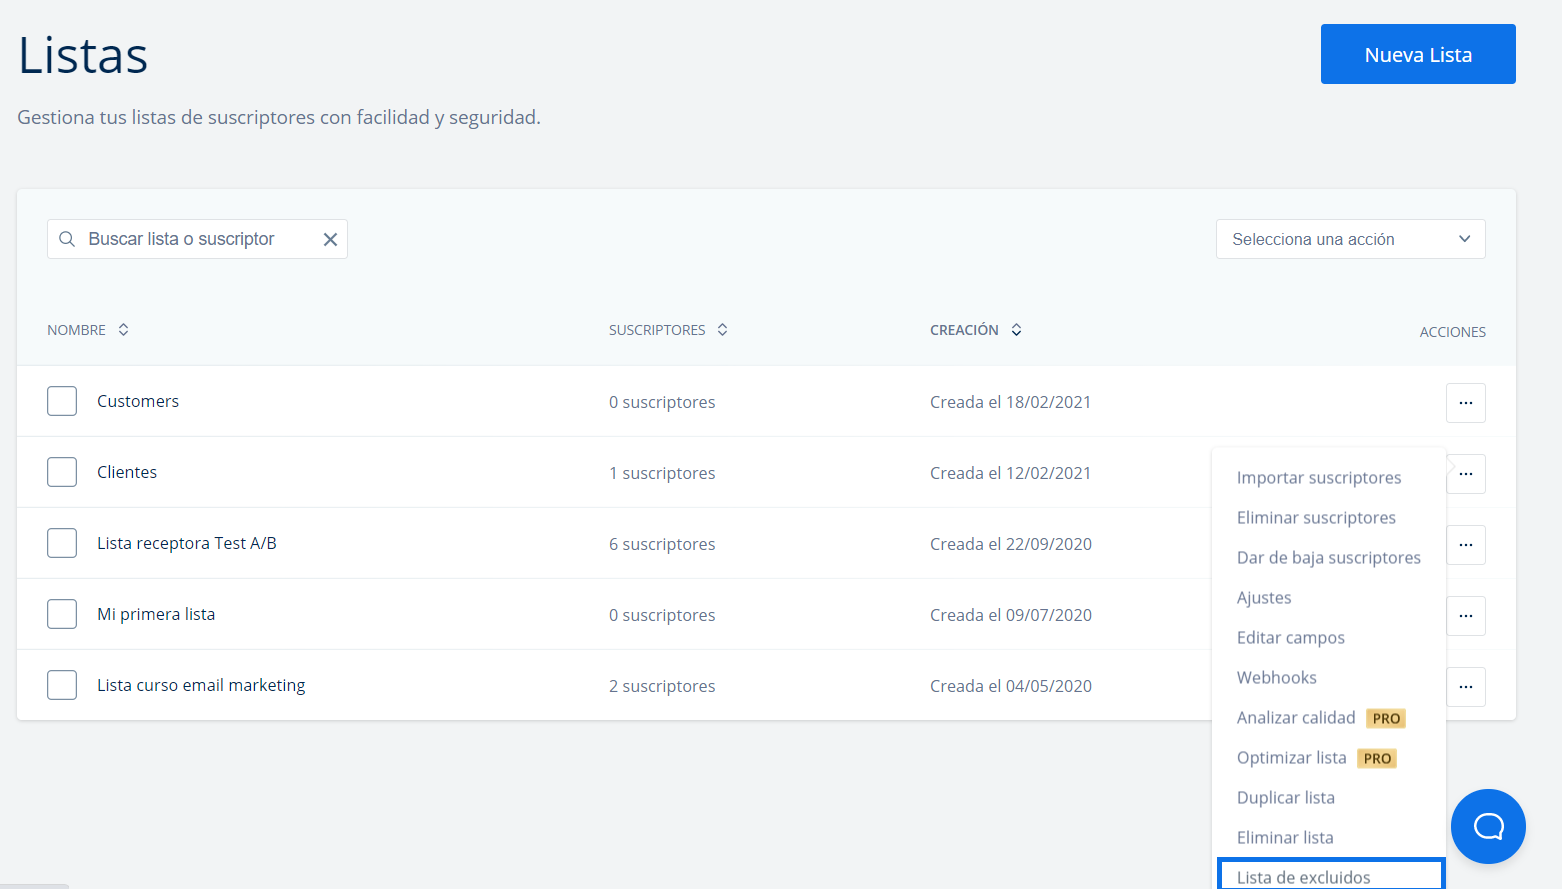Click the Creada el 04/05/2020 text
Screen dimensions: 1562x889
[1011, 686]
